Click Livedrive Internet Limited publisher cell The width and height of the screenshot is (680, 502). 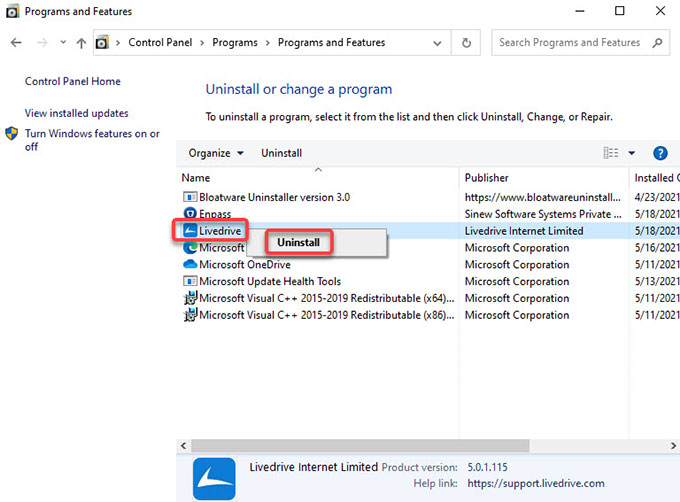tap(524, 231)
